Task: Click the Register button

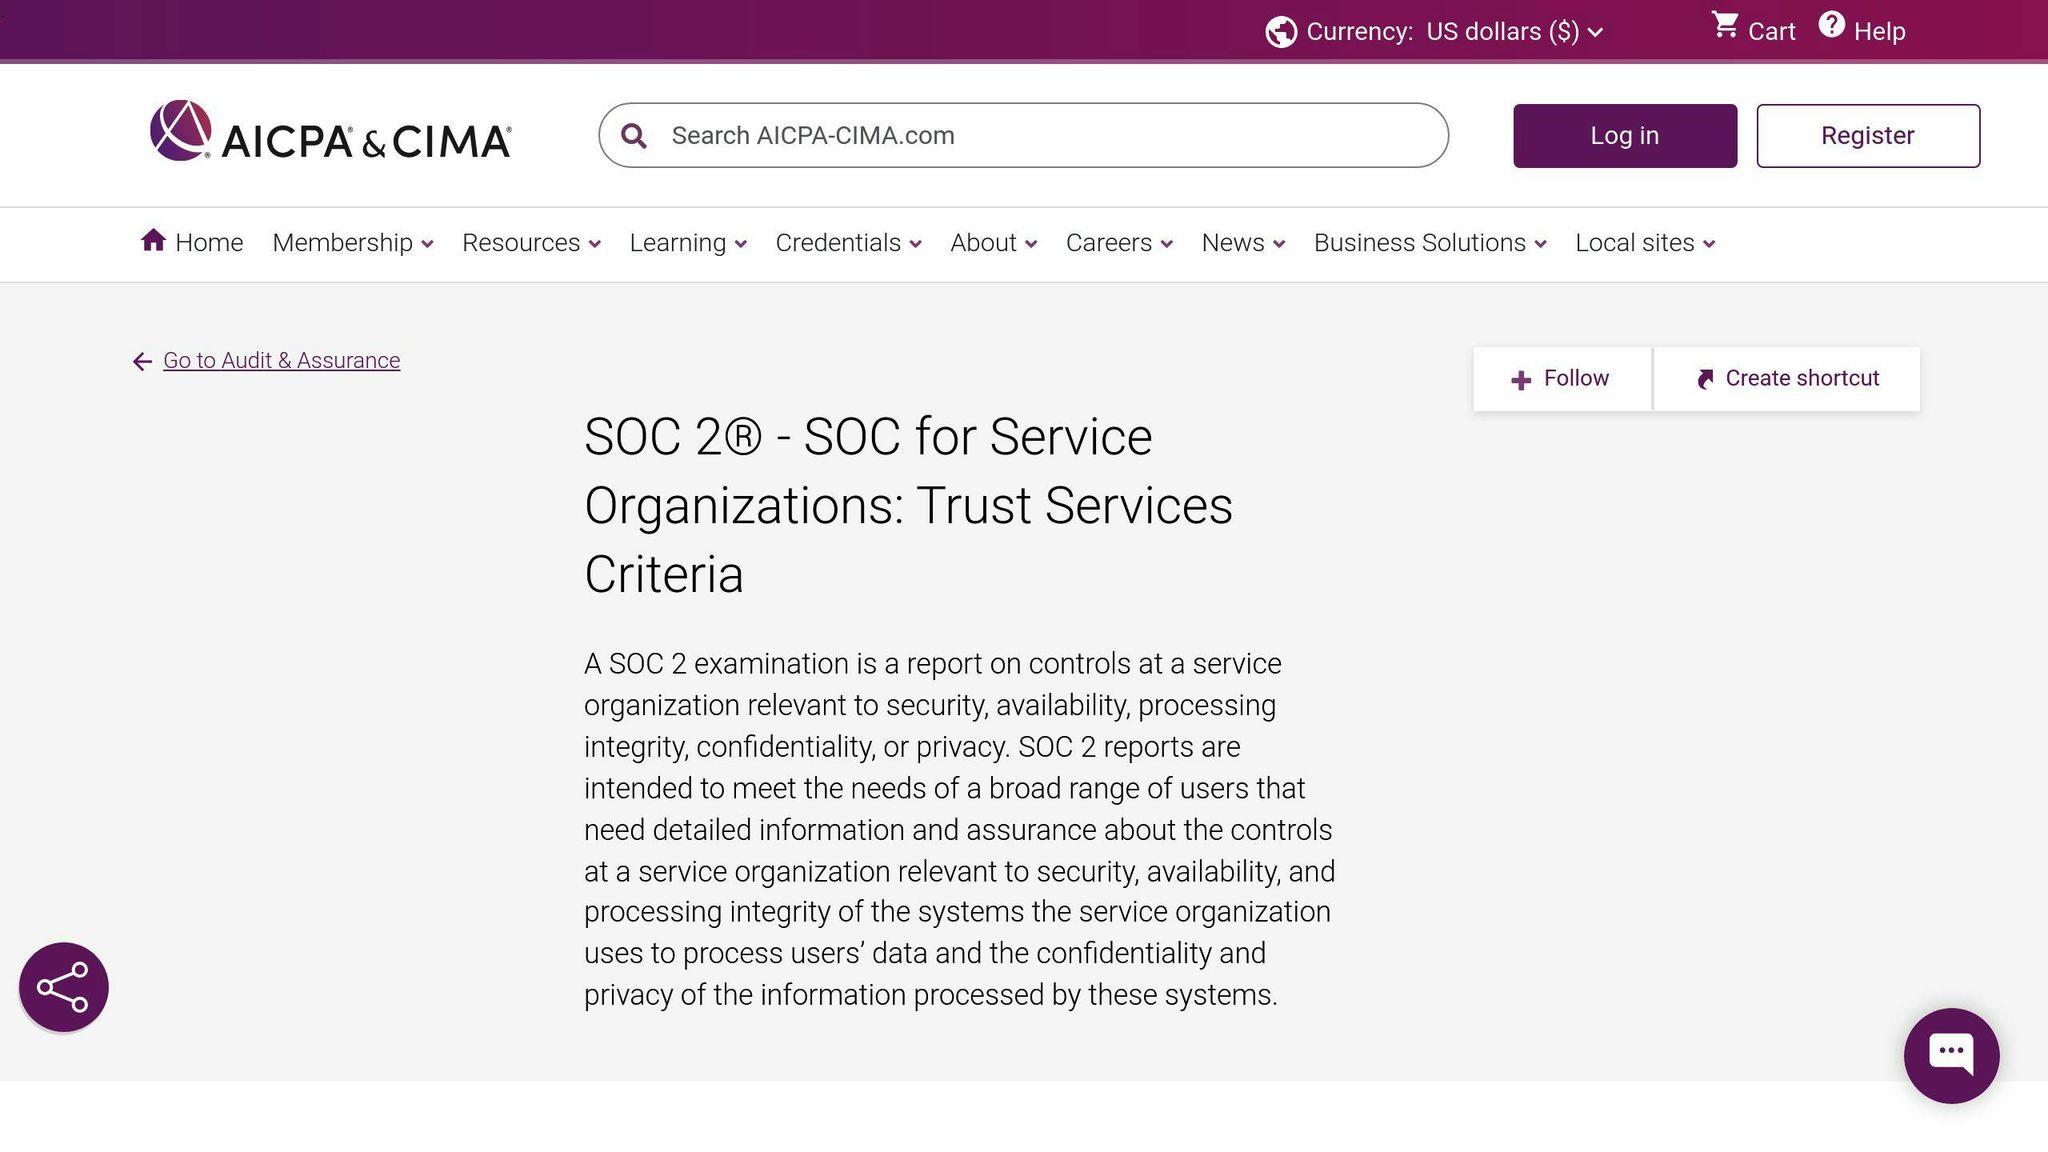Action: [x=1868, y=135]
